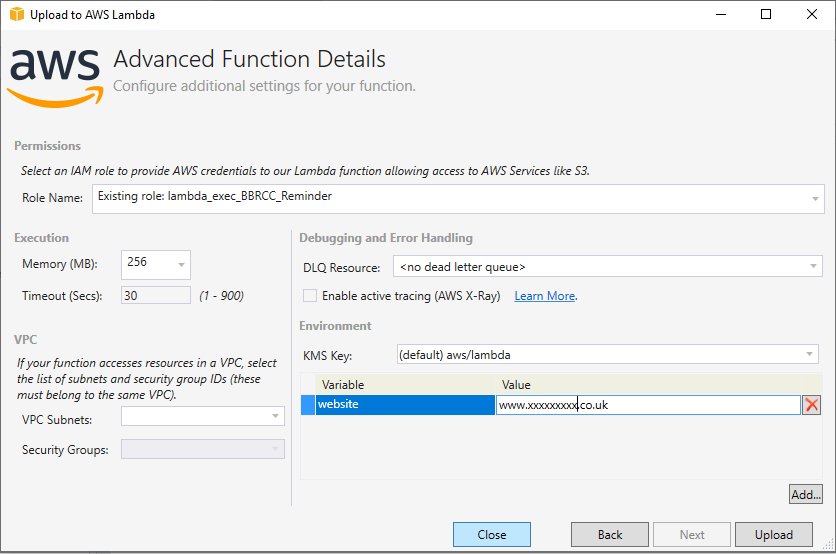Go Back to previous step
The height and width of the screenshot is (554, 836).
pos(609,534)
